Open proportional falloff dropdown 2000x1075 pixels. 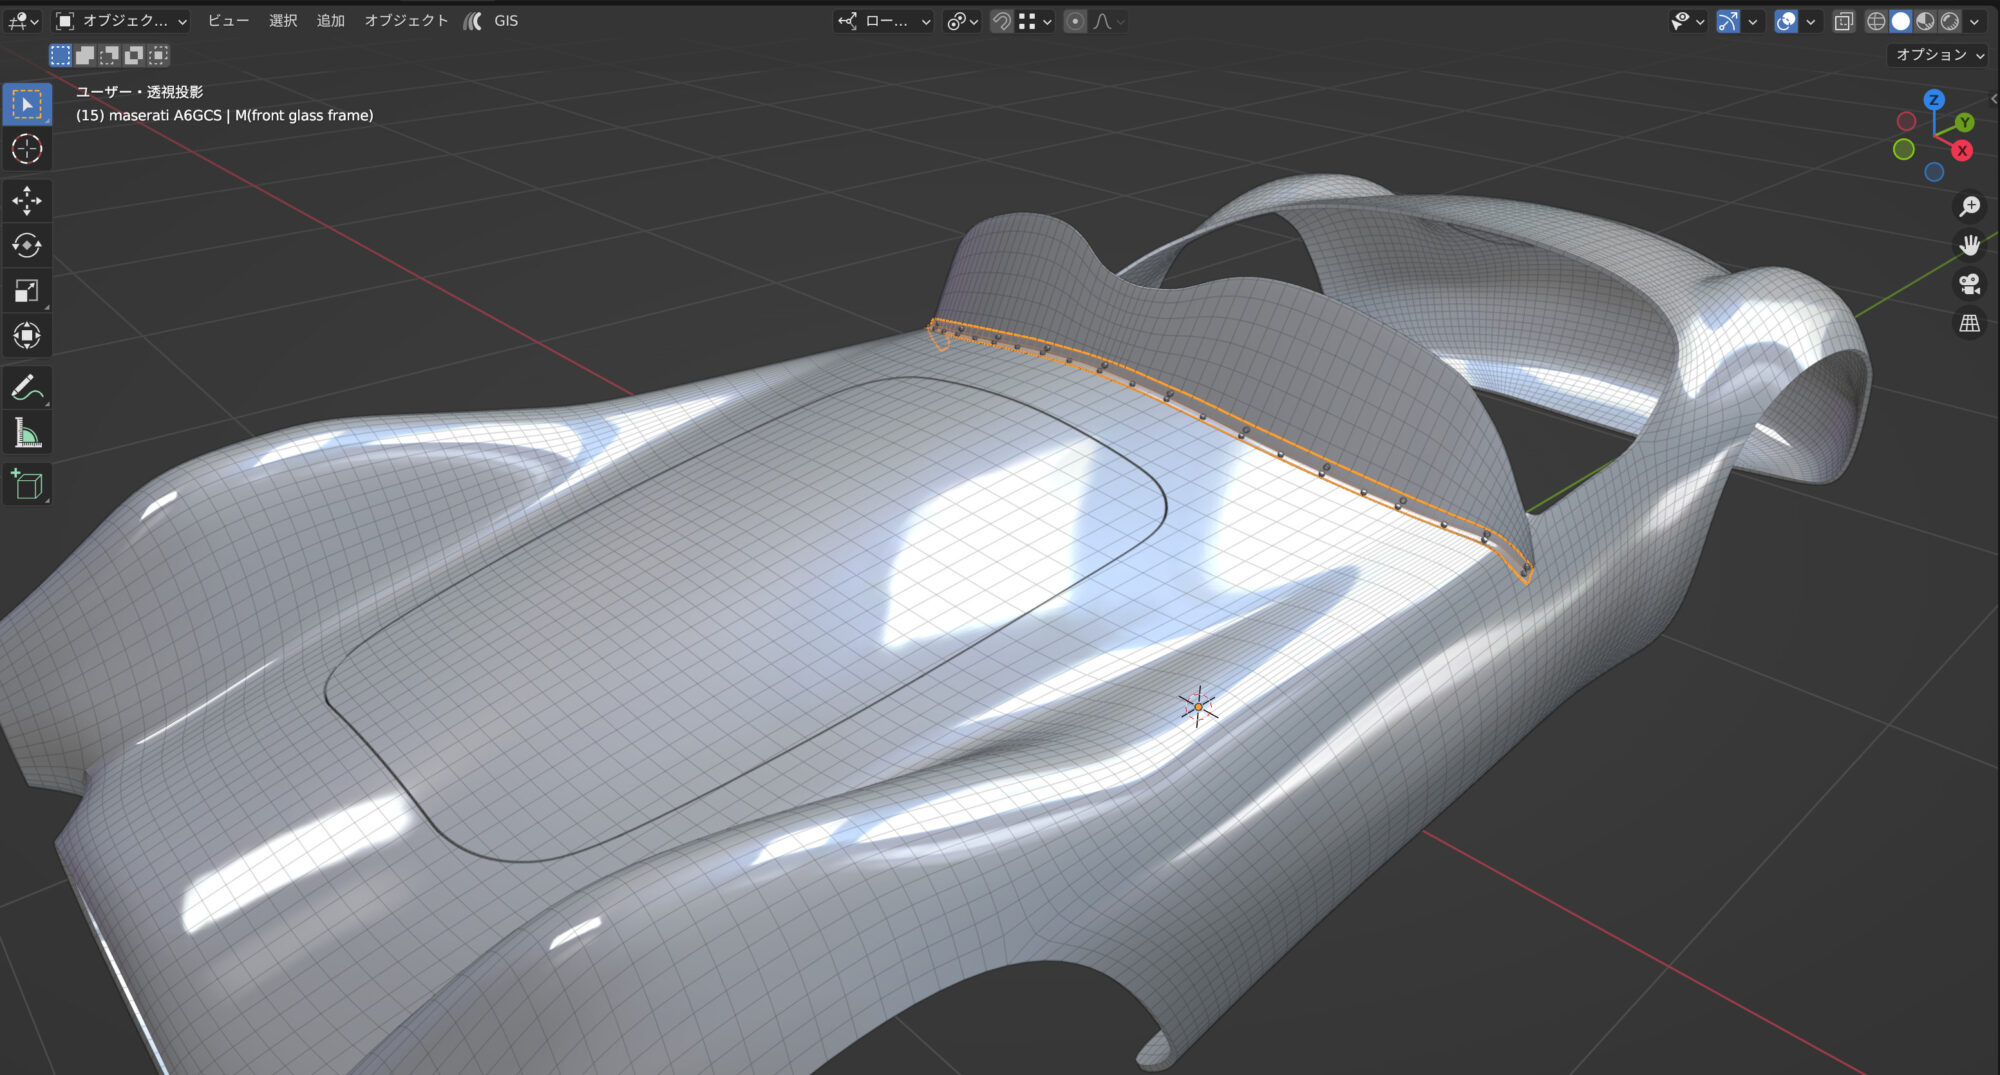click(1108, 21)
